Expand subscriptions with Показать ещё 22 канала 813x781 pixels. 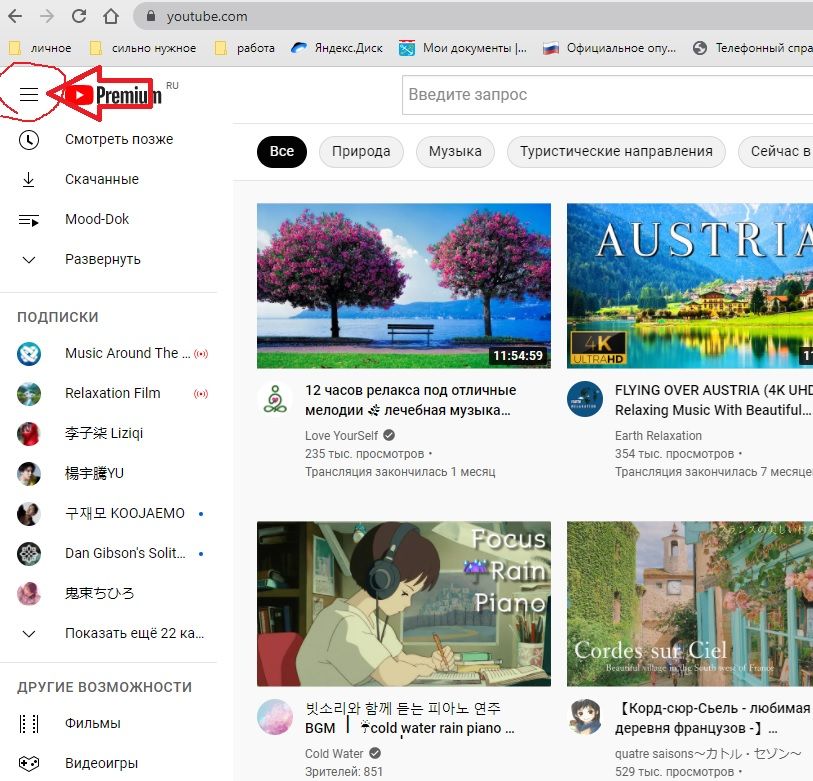point(134,633)
